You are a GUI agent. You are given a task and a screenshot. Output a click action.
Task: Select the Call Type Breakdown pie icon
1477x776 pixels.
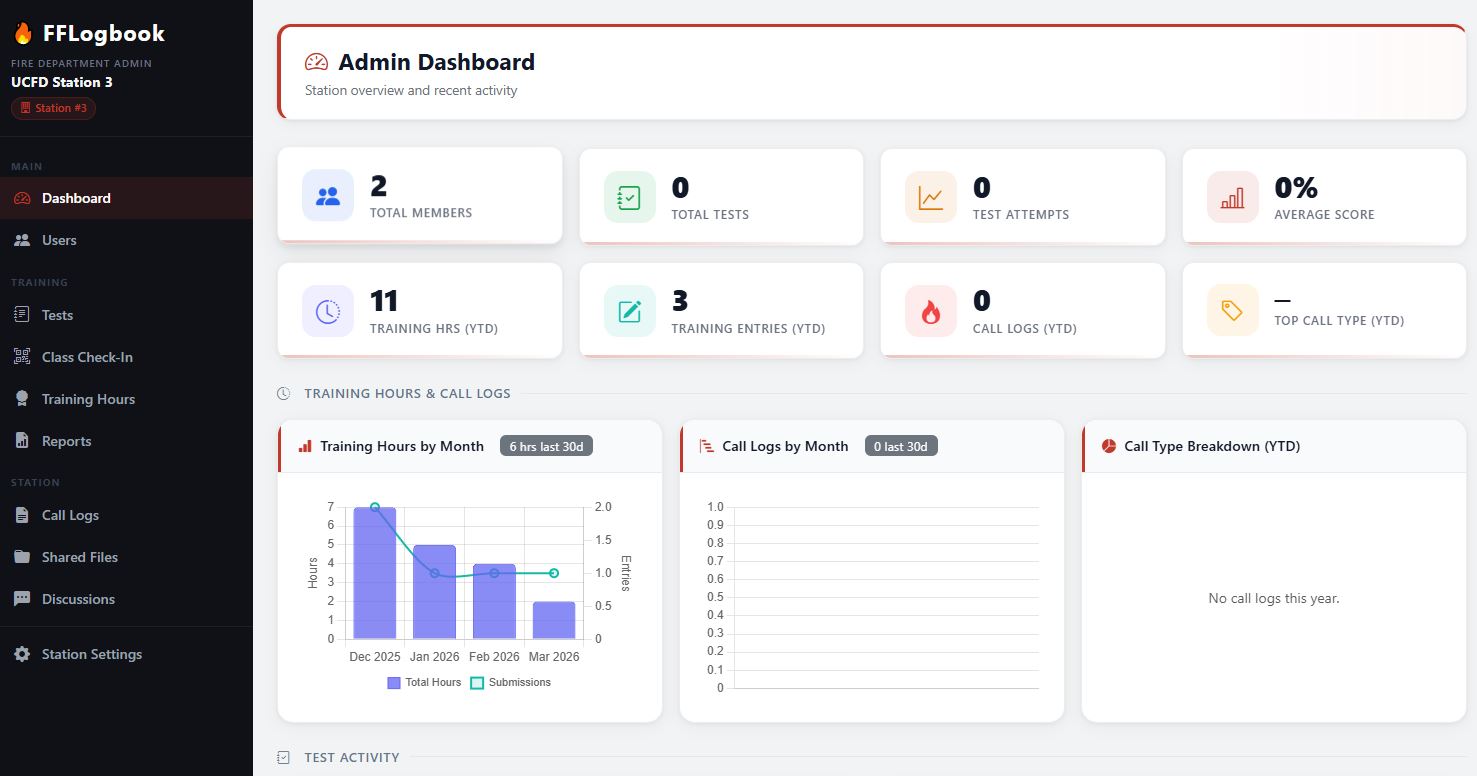(x=1107, y=446)
